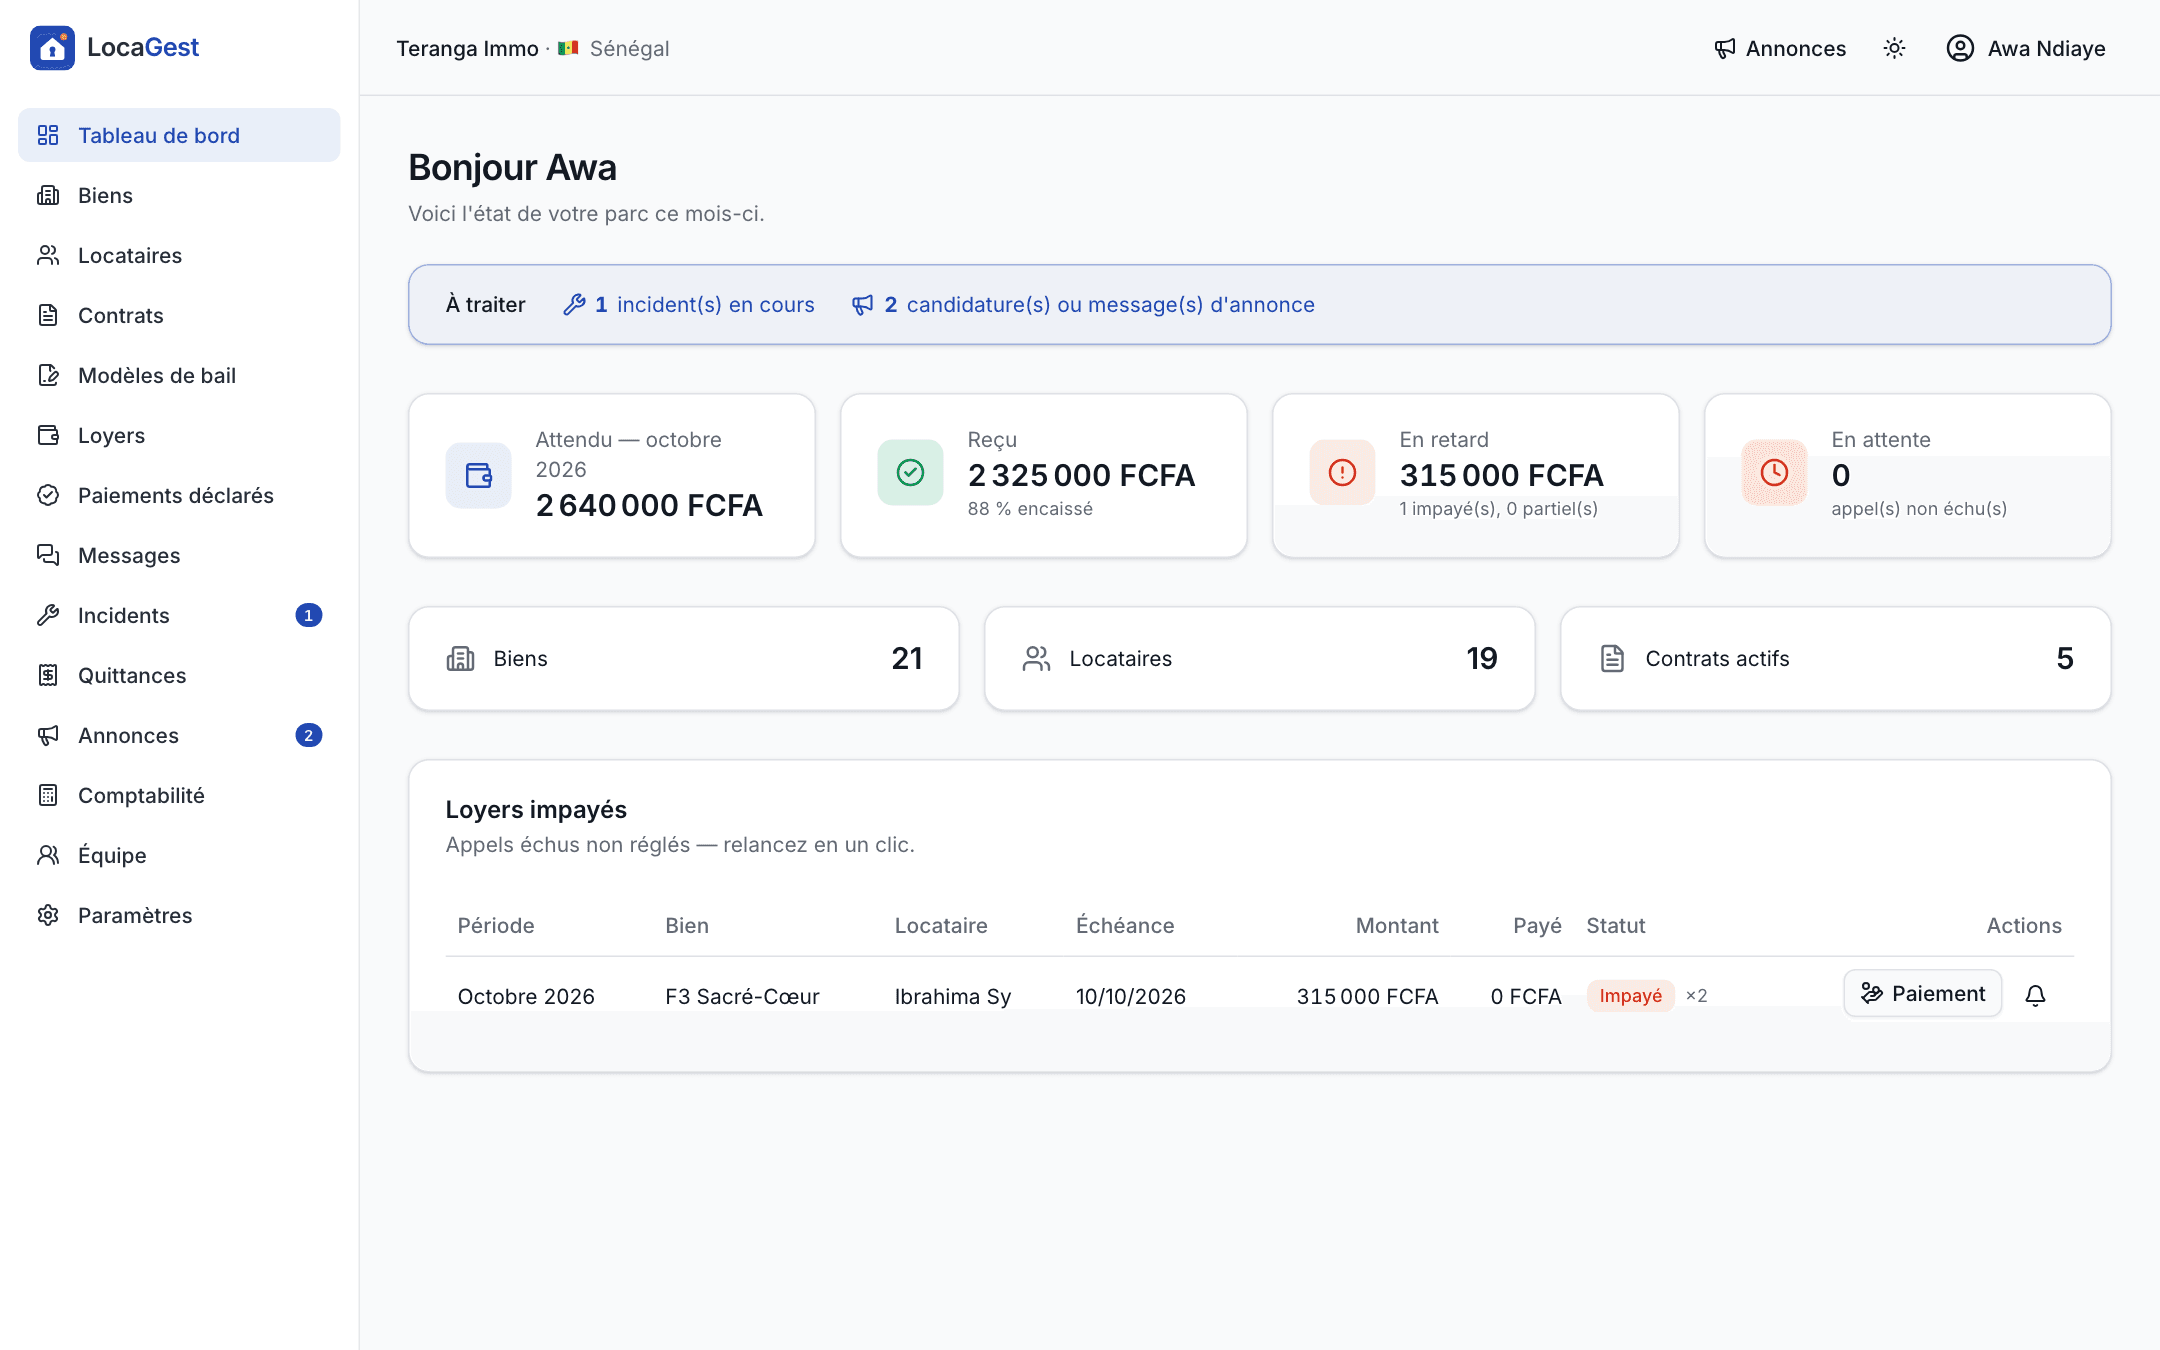Click the LocaGest house logo icon
The image size is (2160, 1350).
52,48
